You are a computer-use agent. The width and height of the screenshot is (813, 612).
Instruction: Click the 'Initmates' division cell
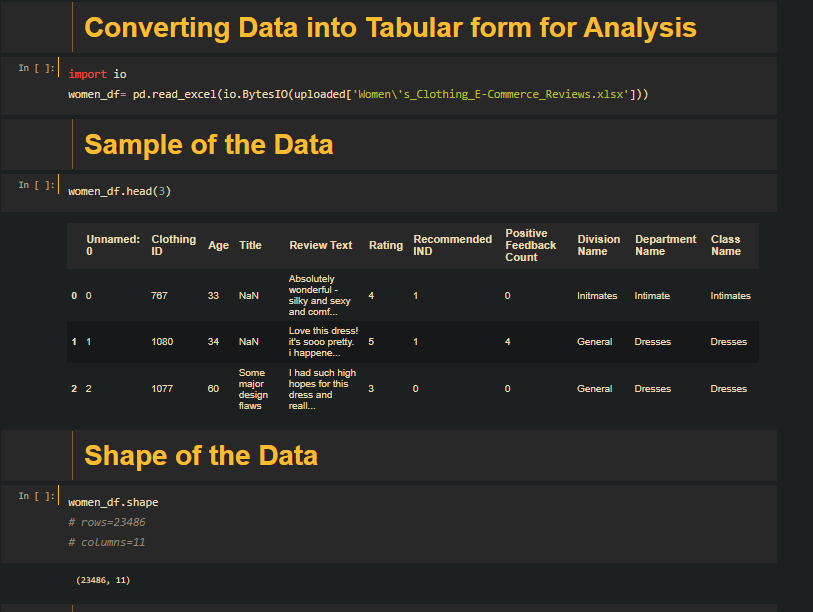[597, 296]
